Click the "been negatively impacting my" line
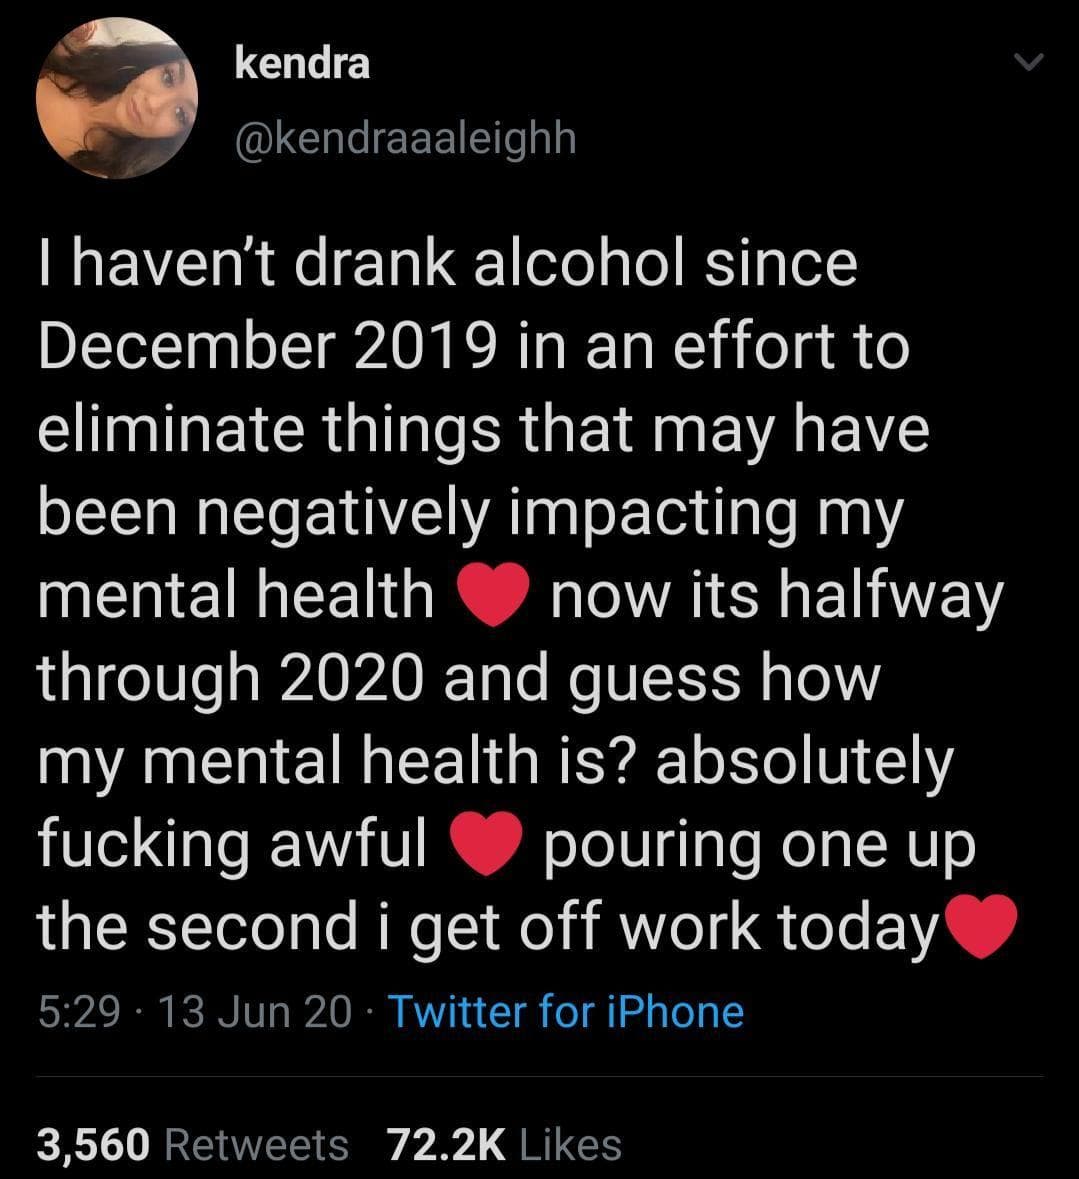Image resolution: width=1079 pixels, height=1179 pixels. [x=470, y=512]
